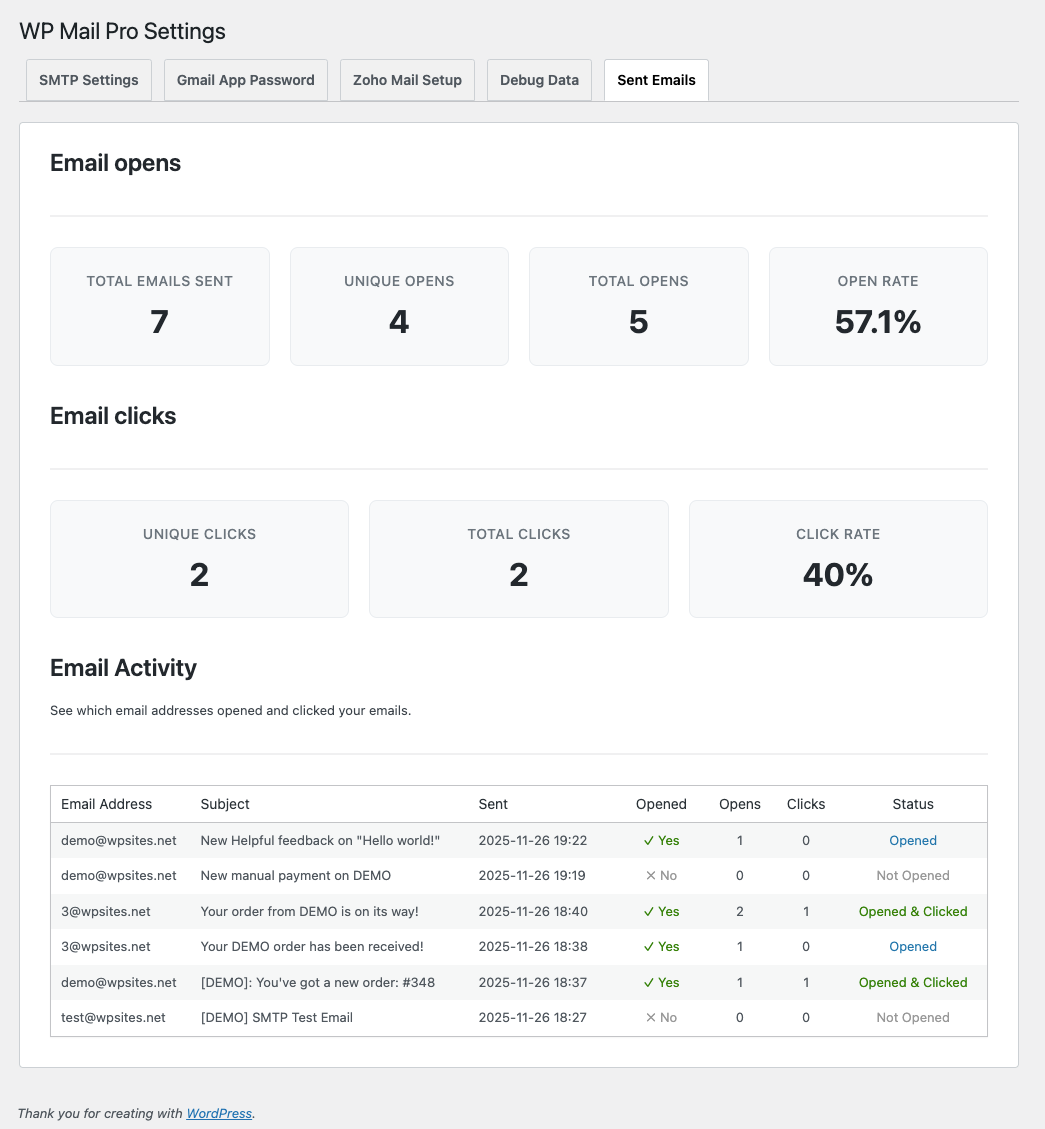Click green checkmark for Hello world feedback email
1045x1129 pixels.
coord(650,841)
